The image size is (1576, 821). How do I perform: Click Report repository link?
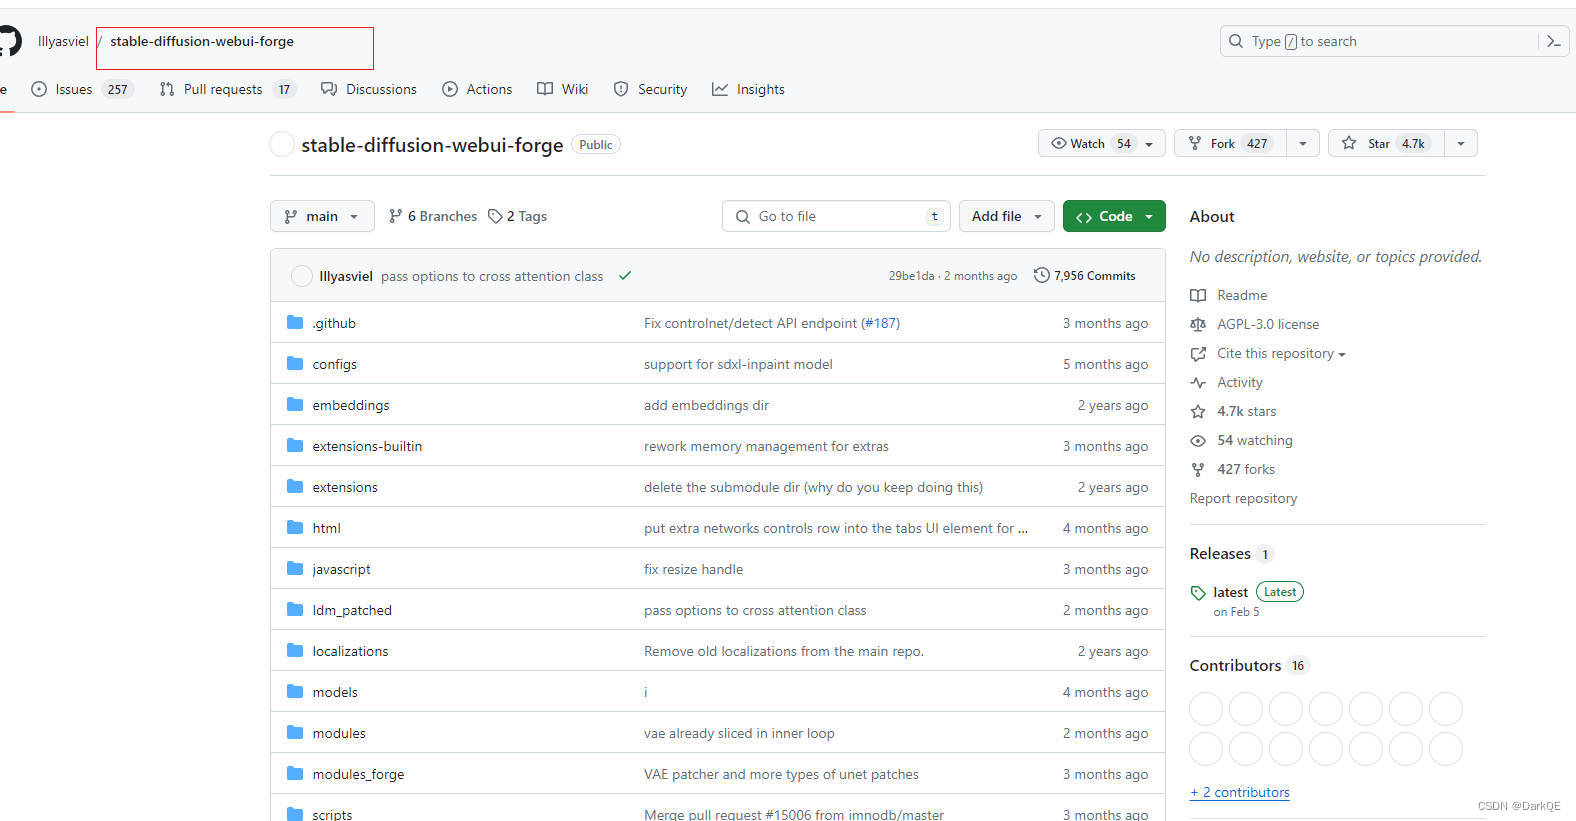[1243, 498]
